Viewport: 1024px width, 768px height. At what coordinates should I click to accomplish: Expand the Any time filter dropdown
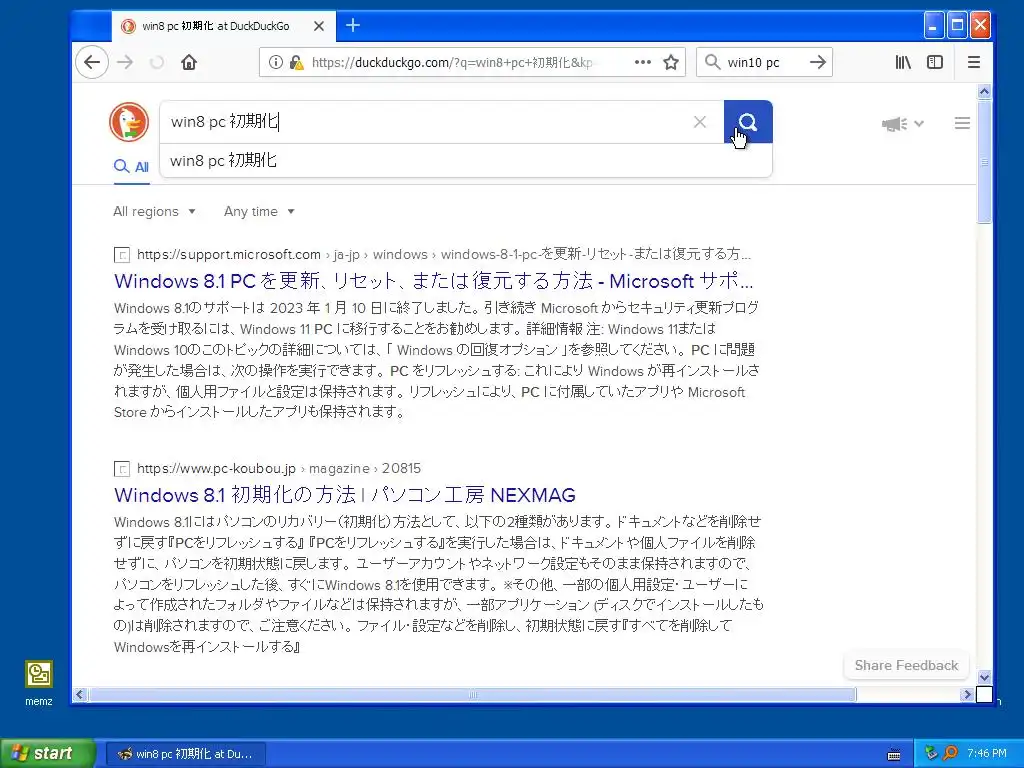point(259,212)
